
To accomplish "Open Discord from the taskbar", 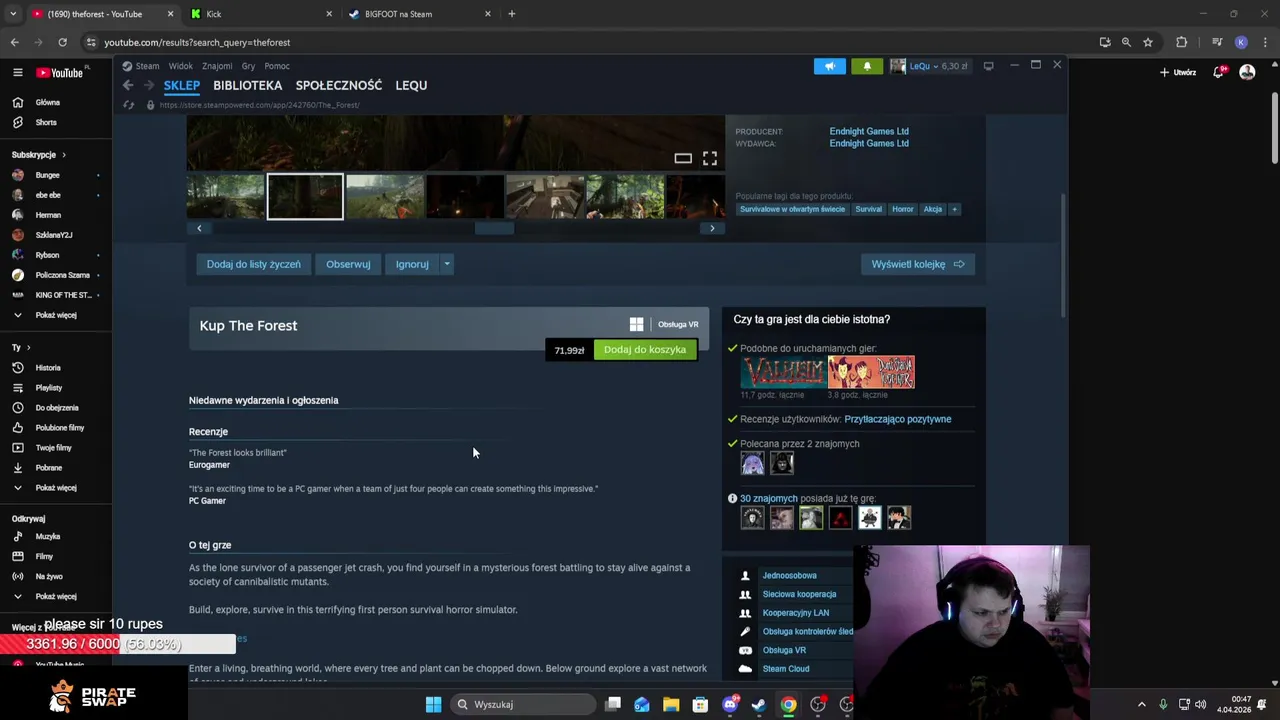I will tap(731, 704).
